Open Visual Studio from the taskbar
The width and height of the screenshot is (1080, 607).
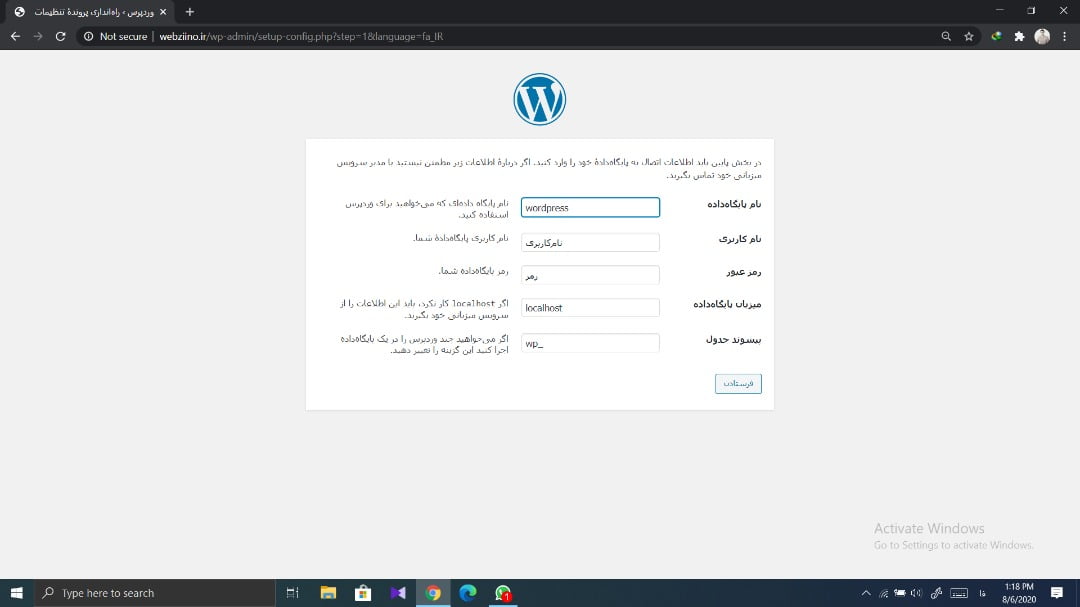click(x=398, y=593)
